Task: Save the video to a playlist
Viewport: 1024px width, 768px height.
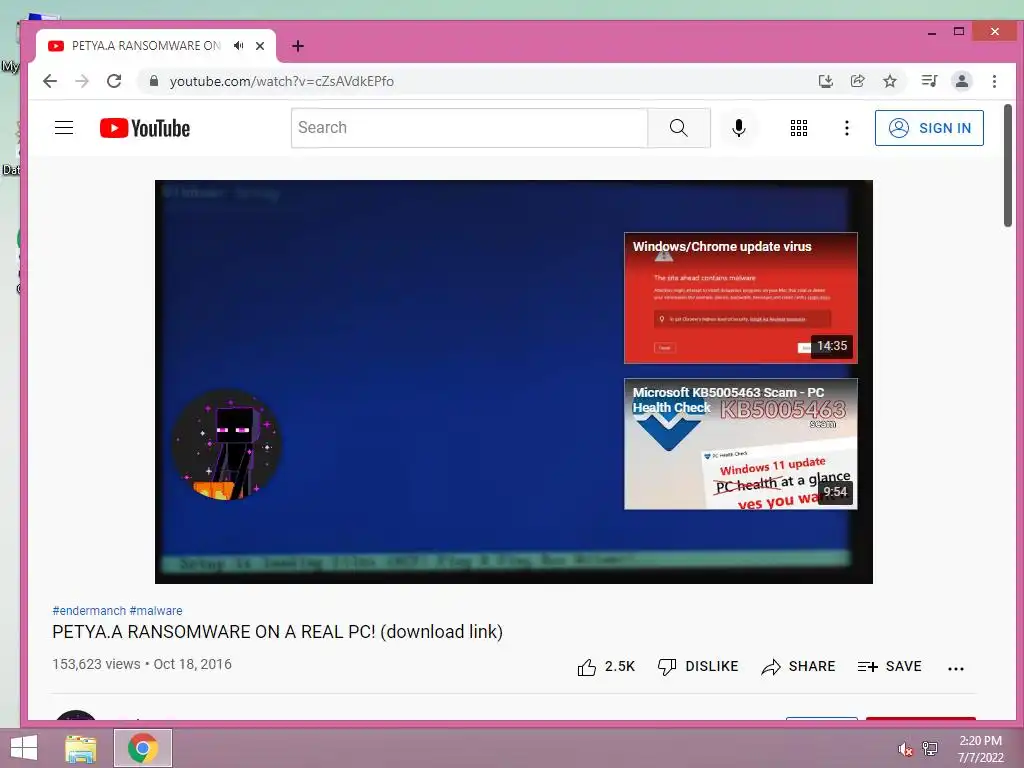Action: click(x=889, y=667)
